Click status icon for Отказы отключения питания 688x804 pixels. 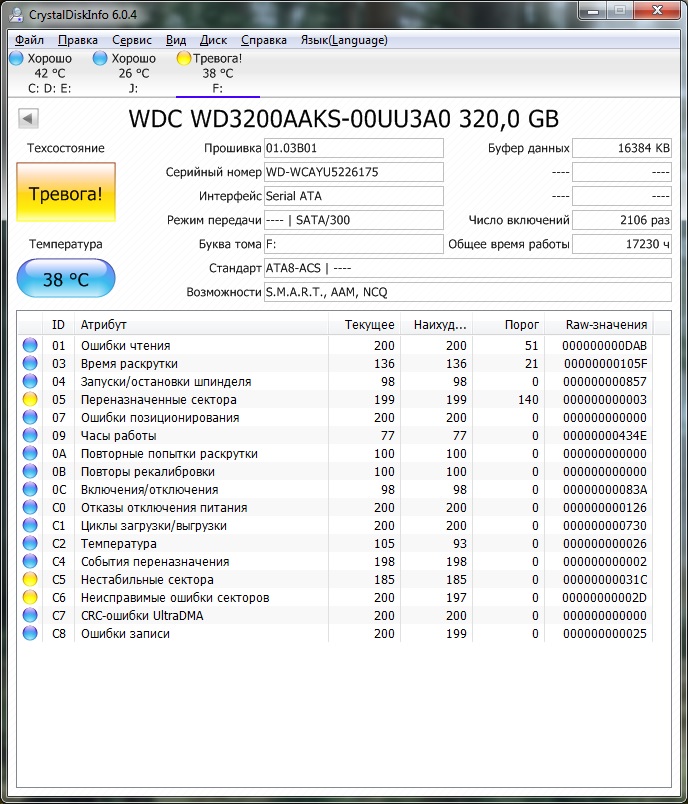click(x=30, y=507)
